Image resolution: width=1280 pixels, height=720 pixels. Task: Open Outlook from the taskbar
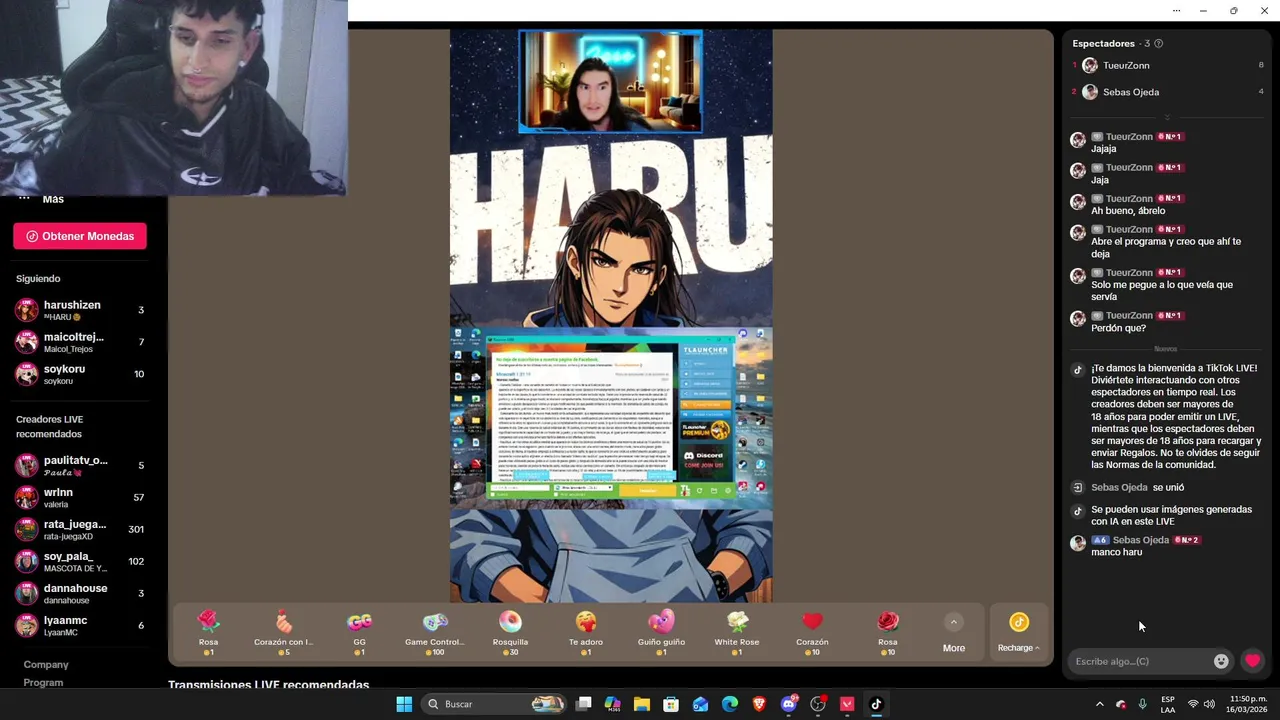coord(701,704)
